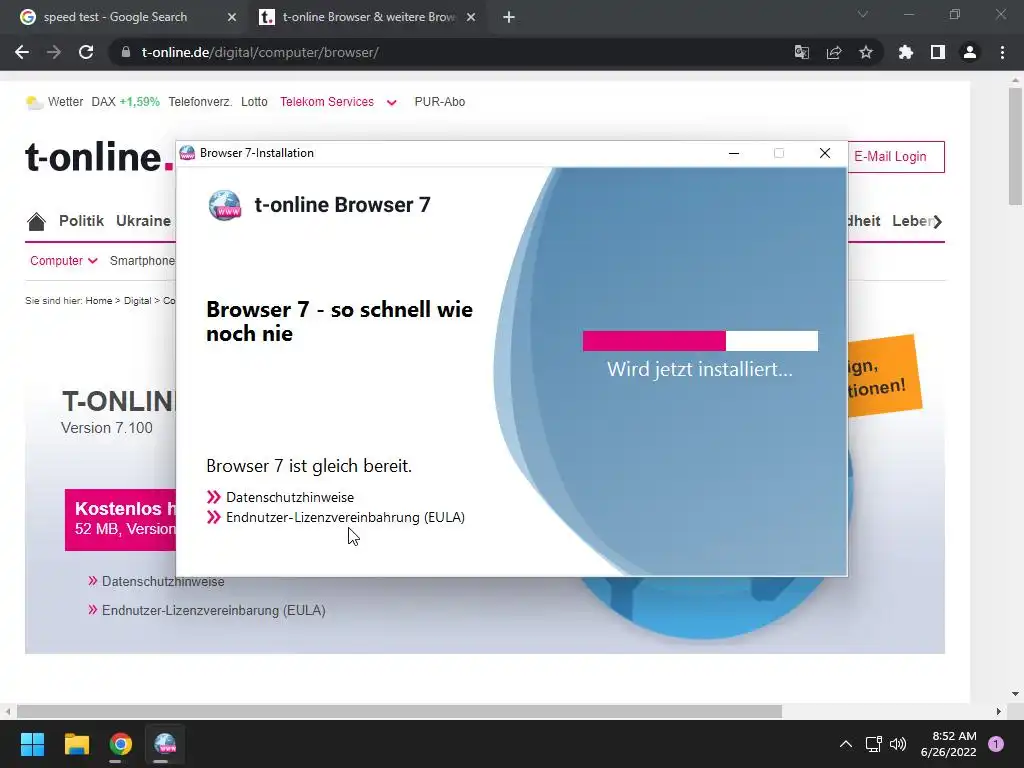Open a new Chrome tab
The image size is (1024, 768).
click(x=509, y=17)
